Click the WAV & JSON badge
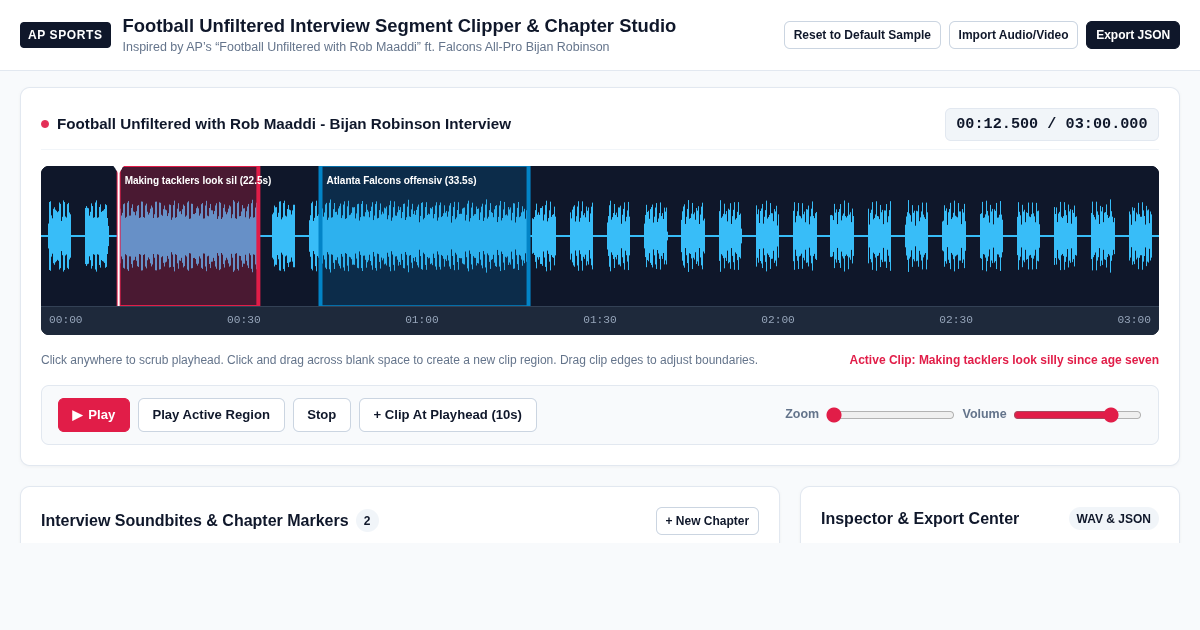 1114,519
